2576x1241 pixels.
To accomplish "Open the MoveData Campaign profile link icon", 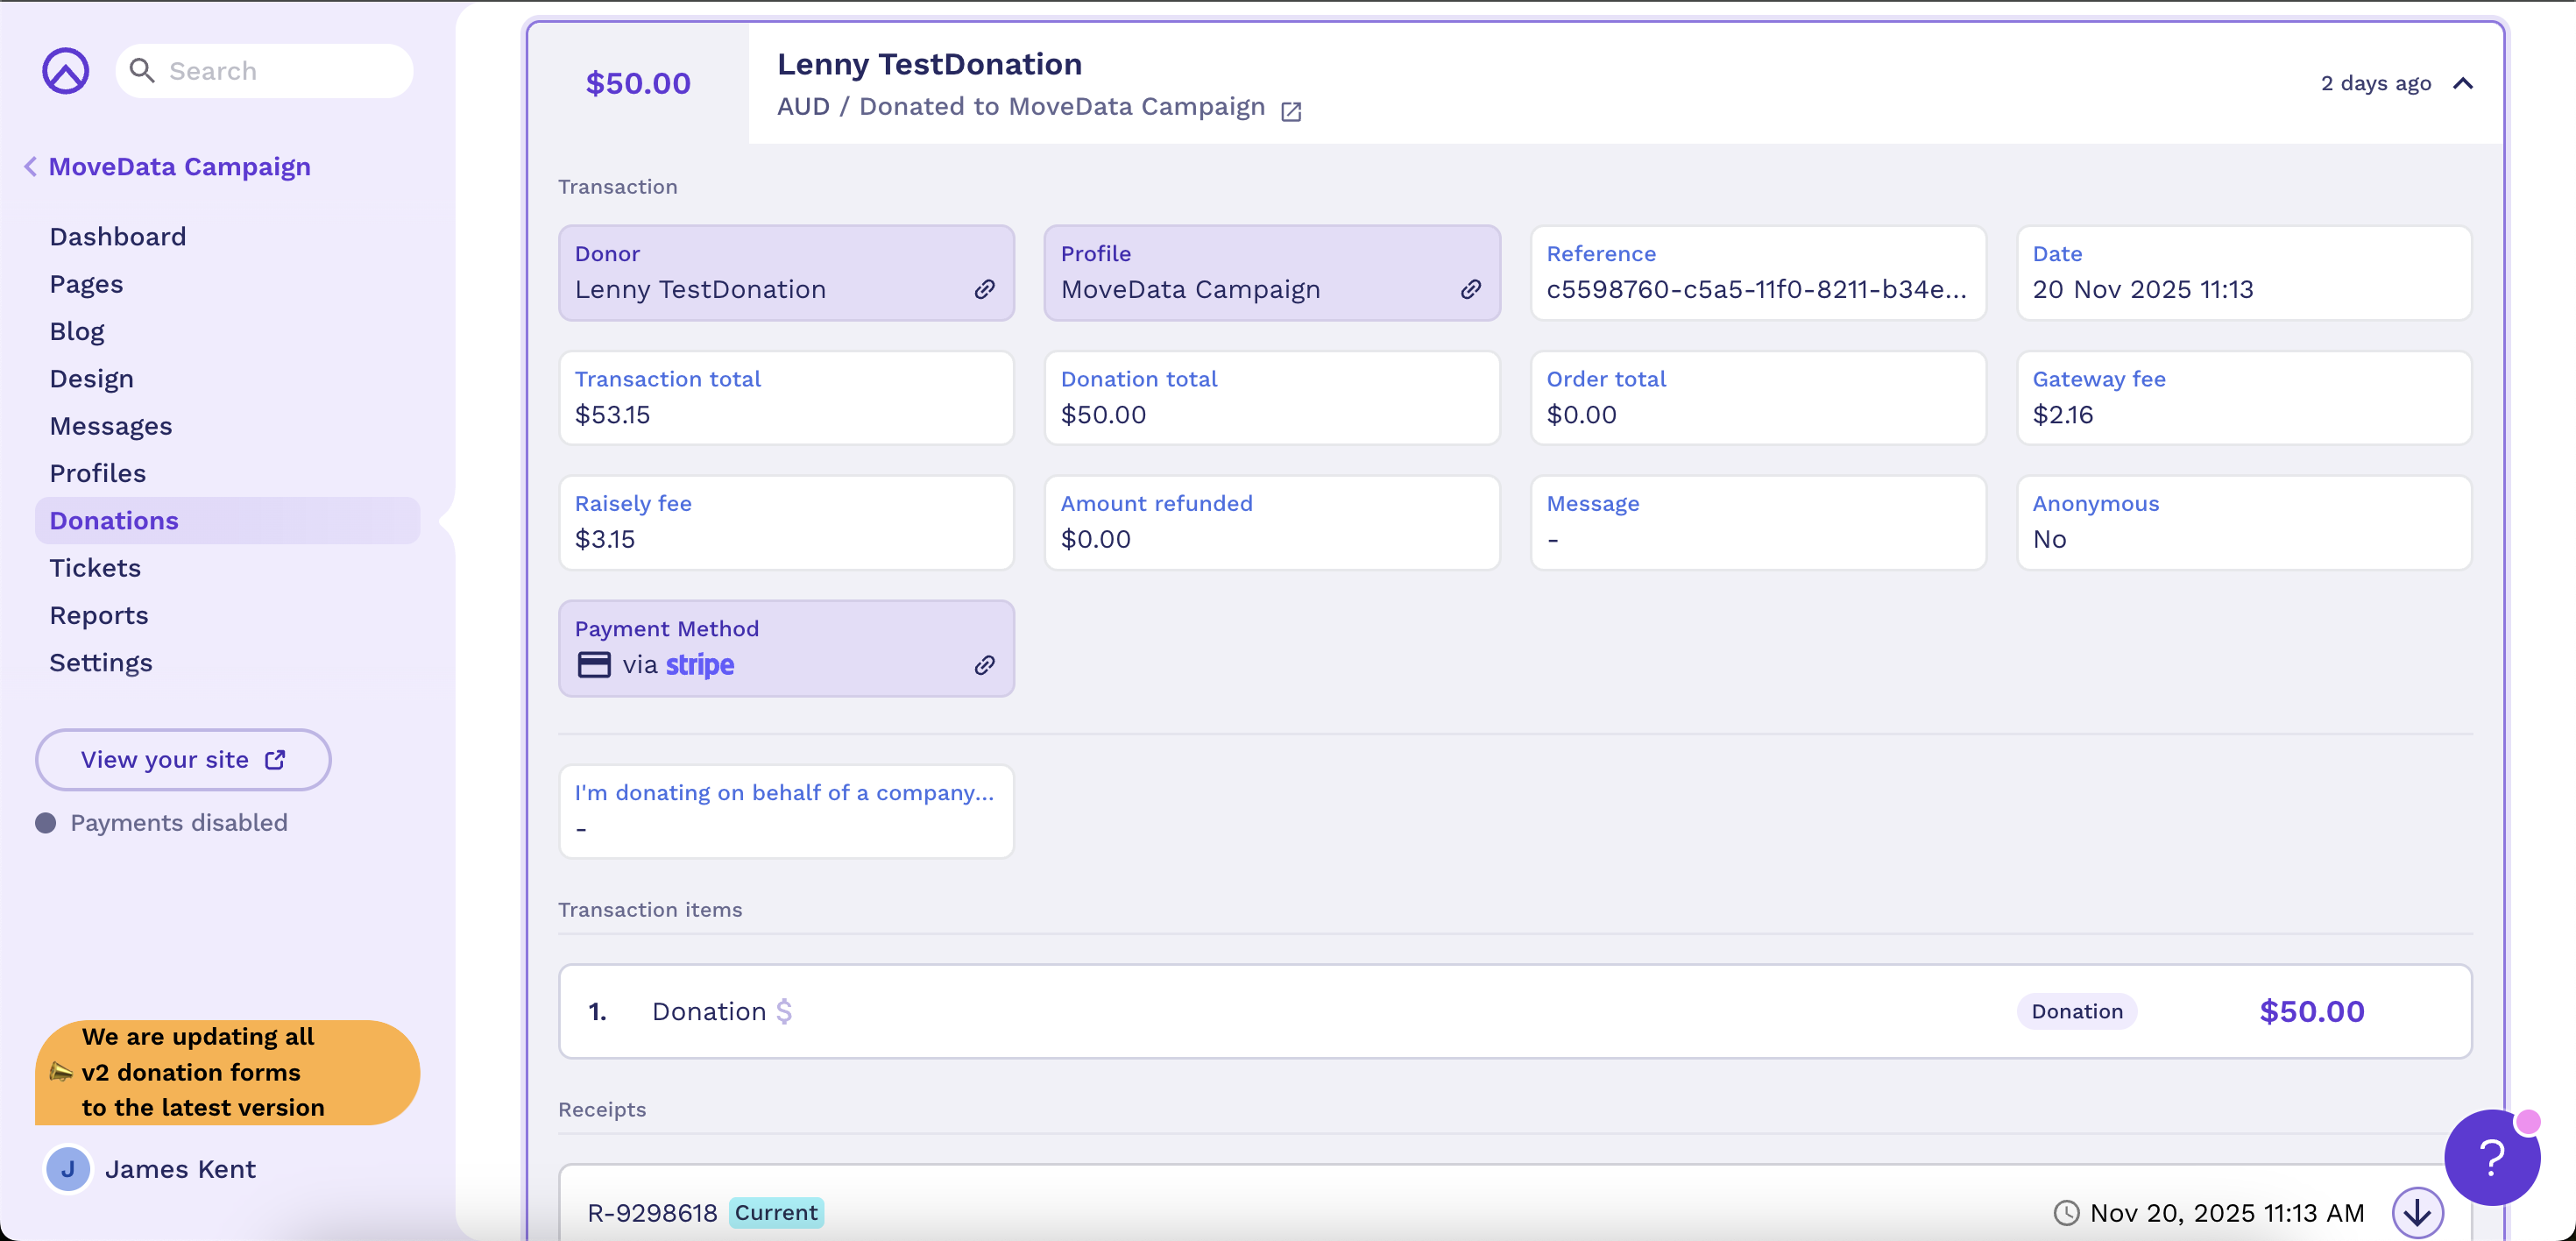I will pos(1471,289).
